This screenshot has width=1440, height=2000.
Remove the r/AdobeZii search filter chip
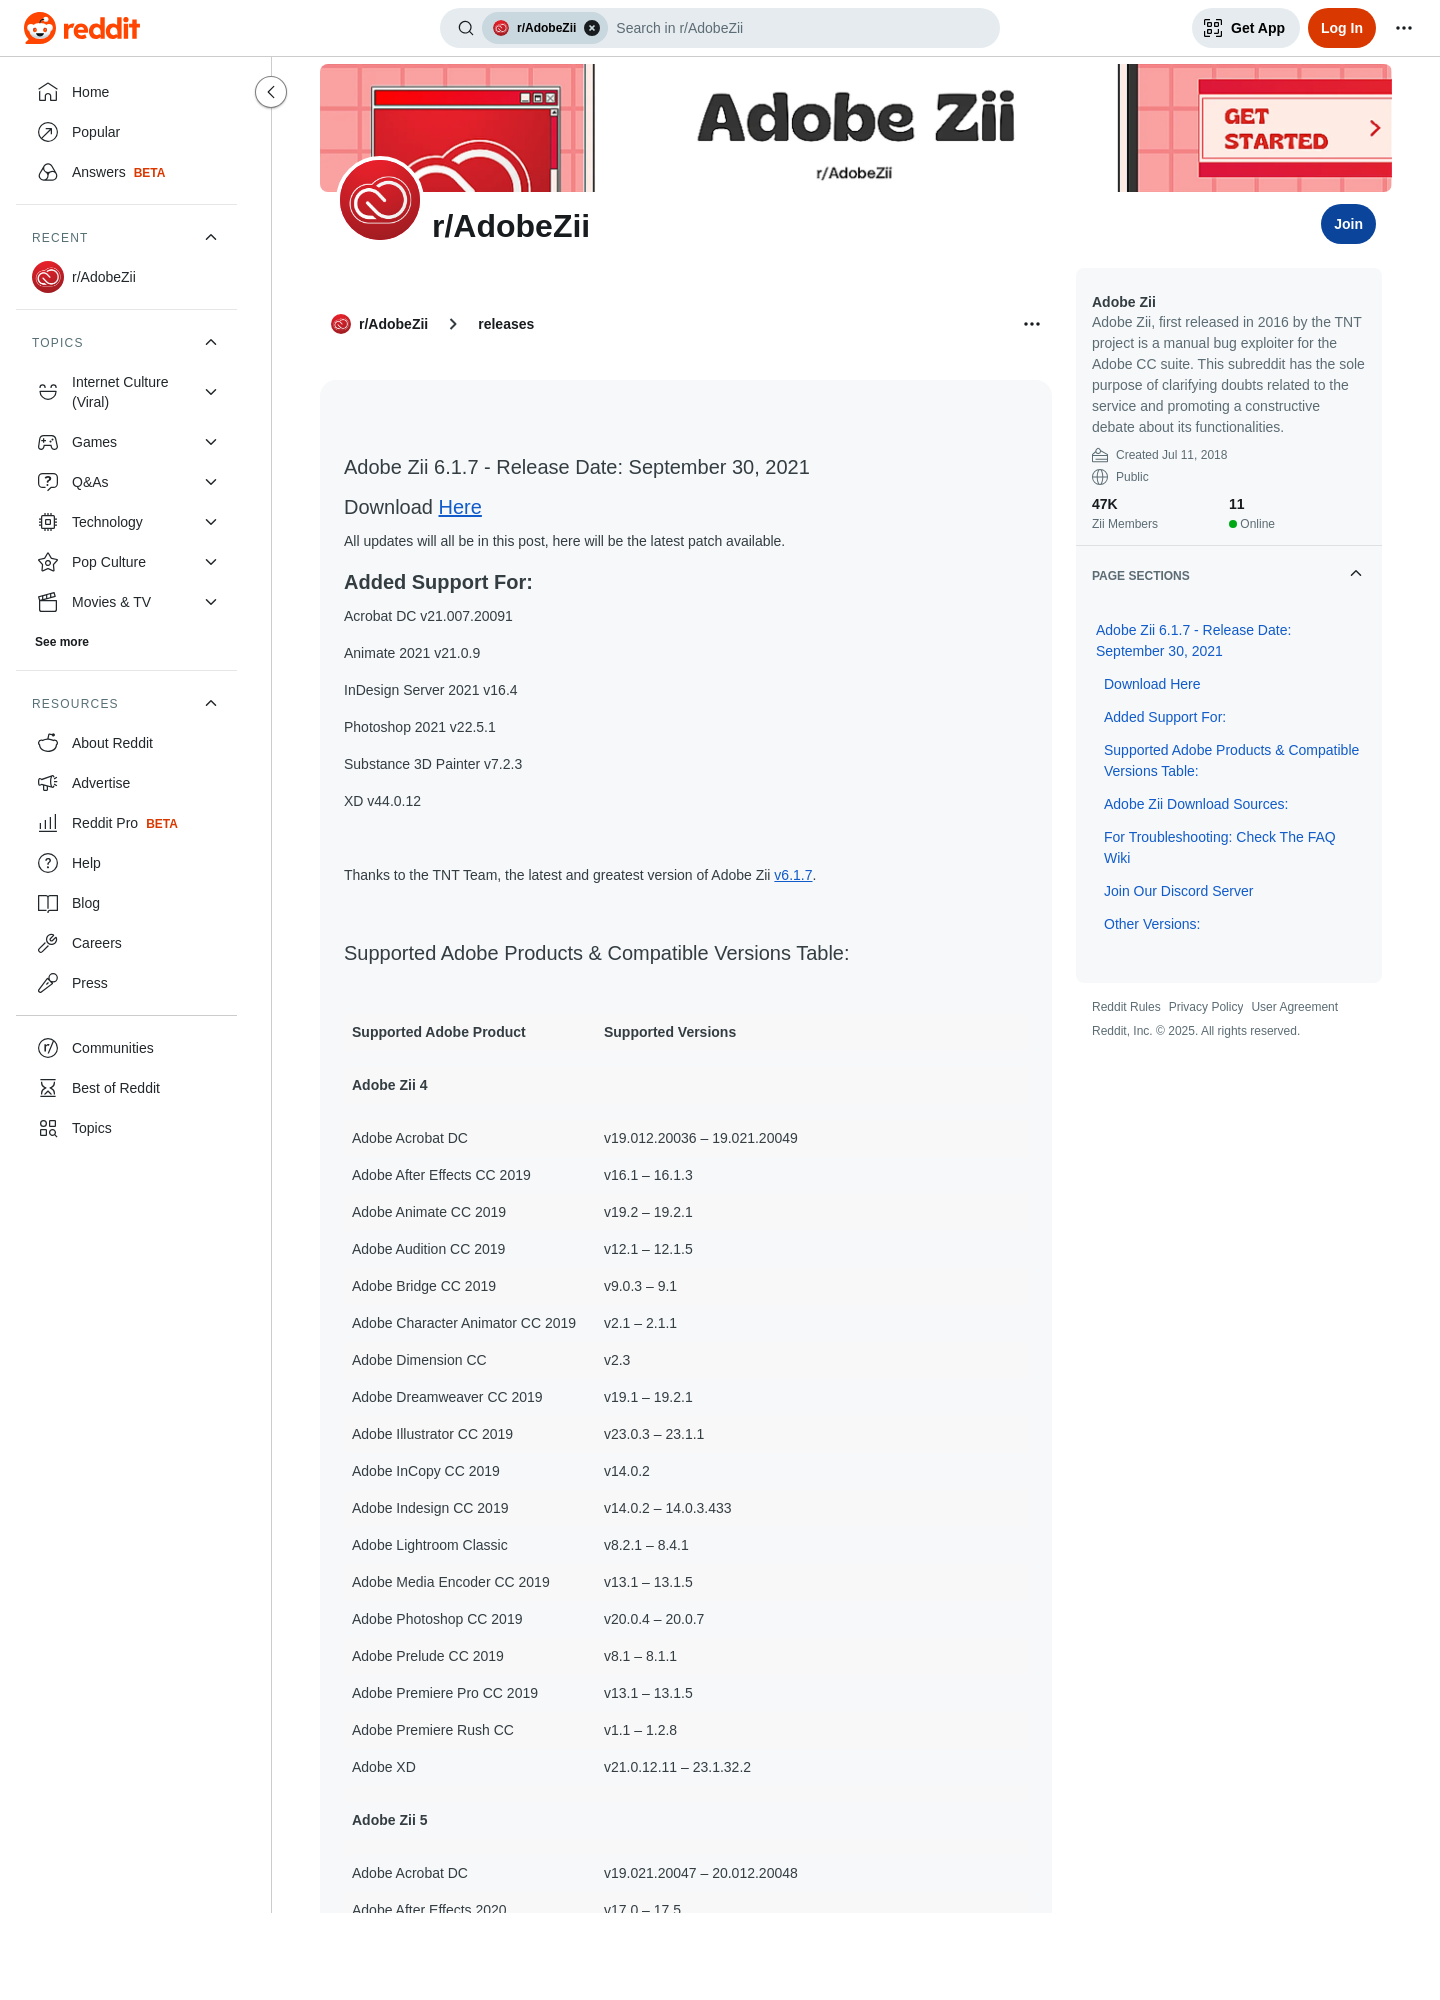click(x=592, y=28)
